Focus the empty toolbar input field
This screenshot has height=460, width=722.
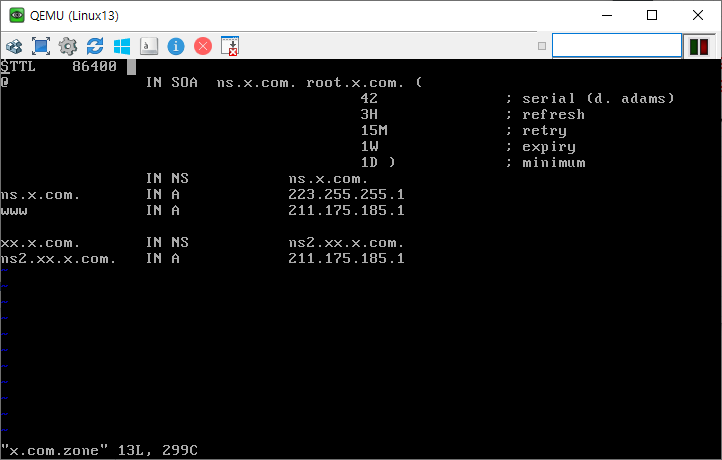[617, 46]
